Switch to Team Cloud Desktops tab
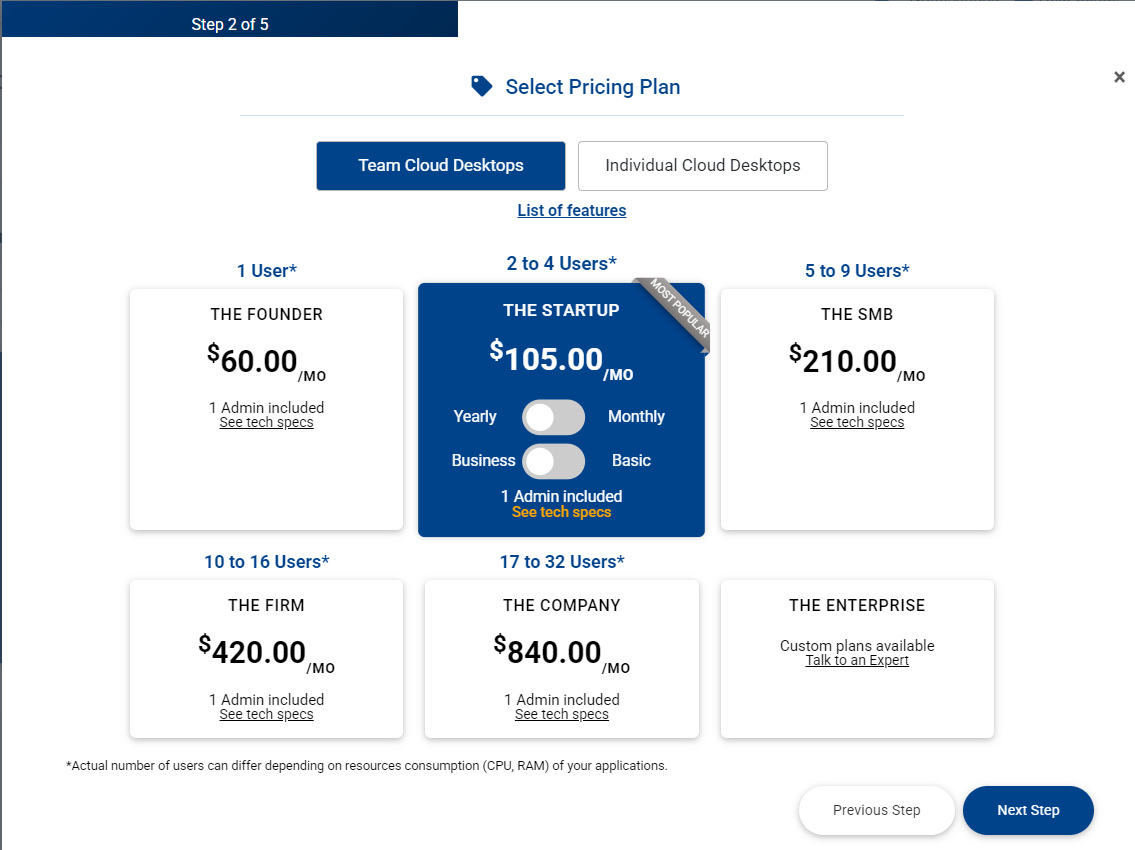Image resolution: width=1135 pixels, height=850 pixels. click(441, 166)
